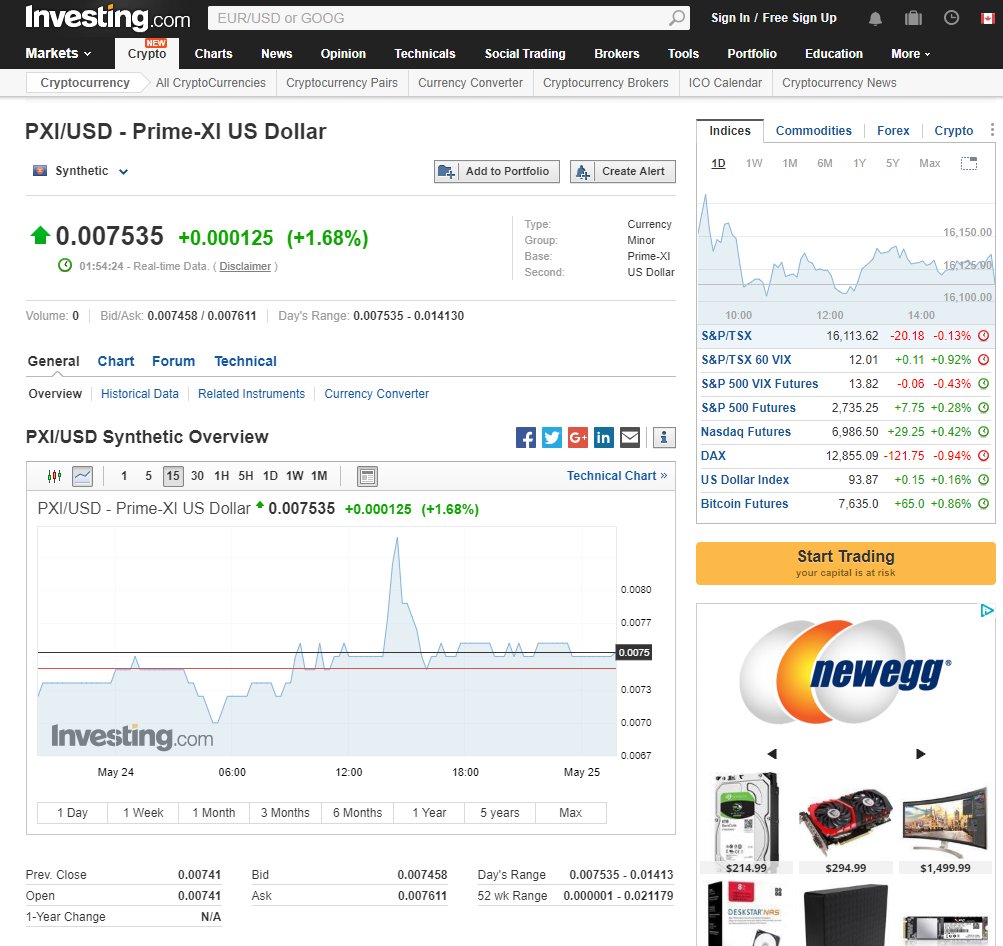Open Related Instruments link

(x=251, y=394)
